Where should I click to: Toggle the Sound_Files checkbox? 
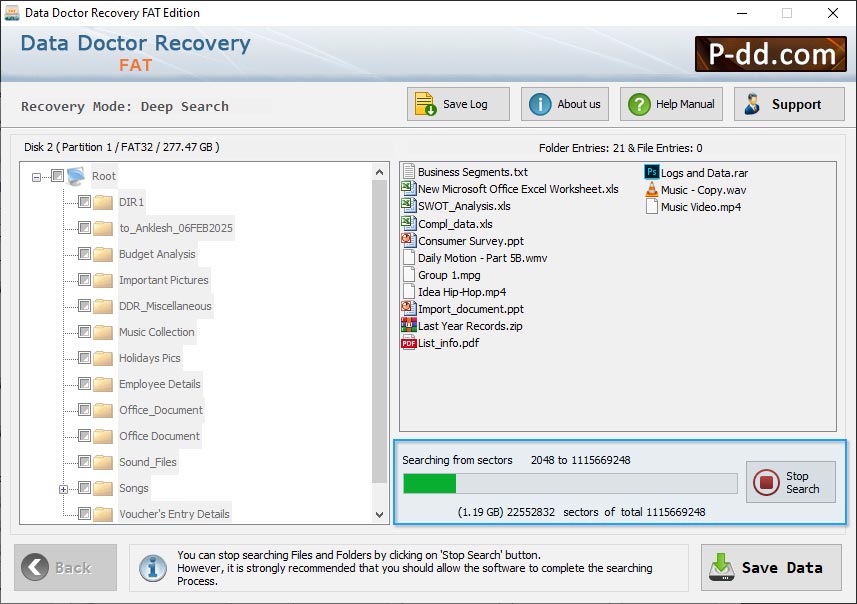84,462
